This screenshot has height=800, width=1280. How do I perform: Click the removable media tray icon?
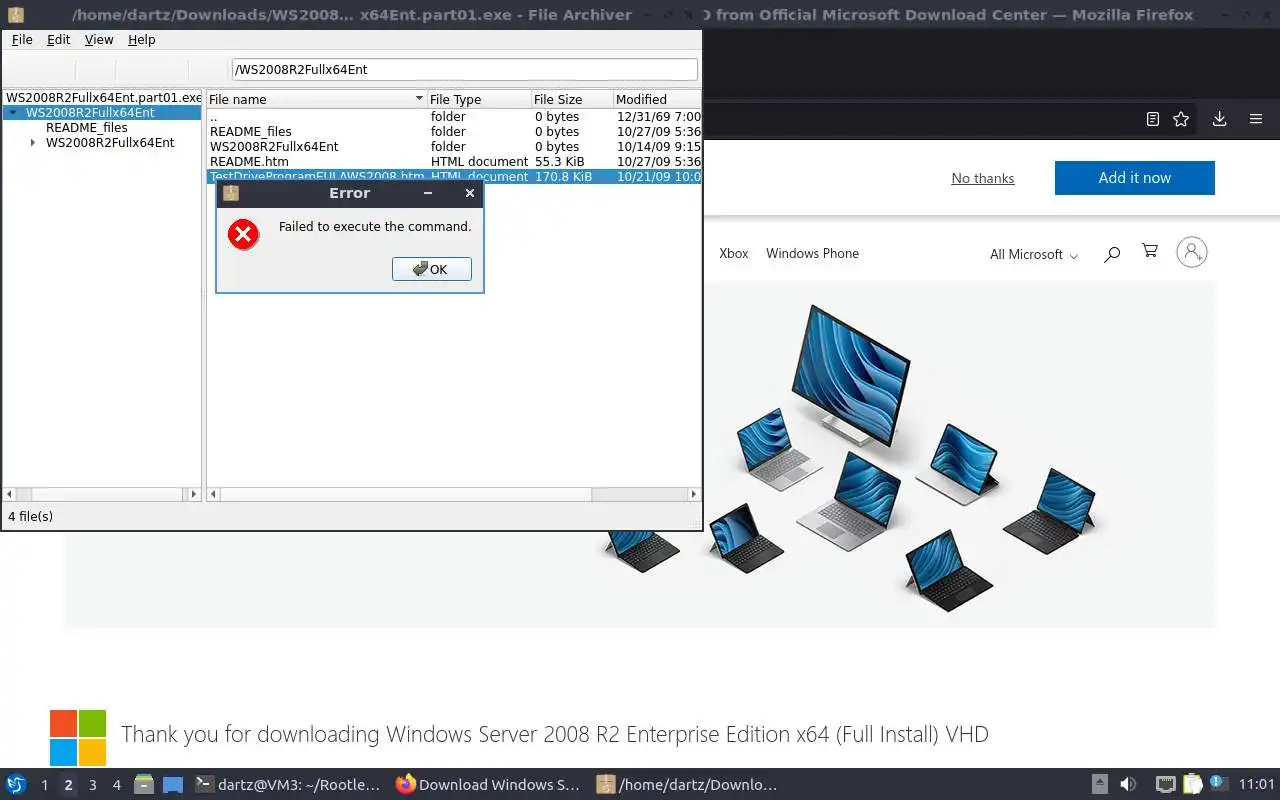pos(1099,785)
